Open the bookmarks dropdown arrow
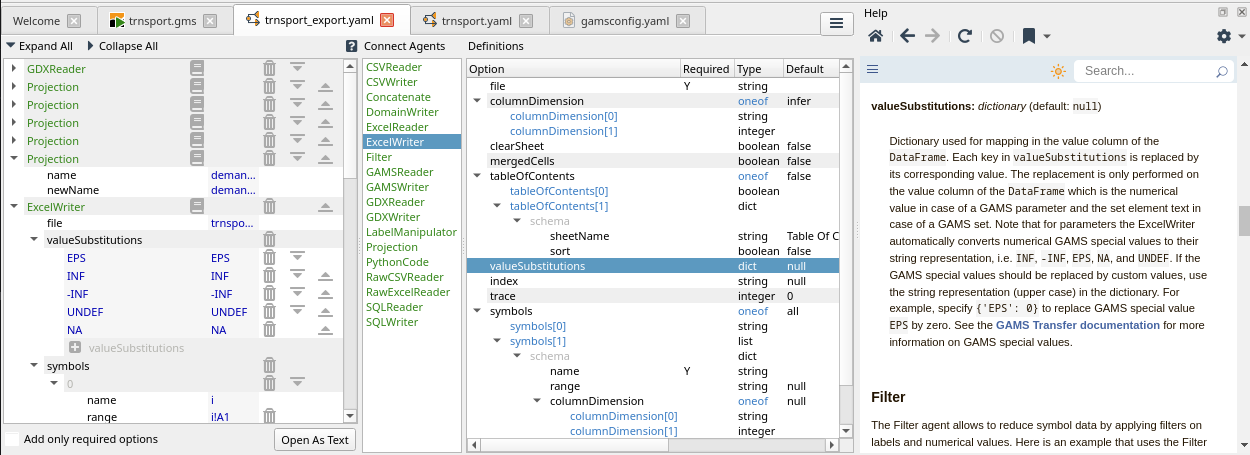 point(1047,37)
